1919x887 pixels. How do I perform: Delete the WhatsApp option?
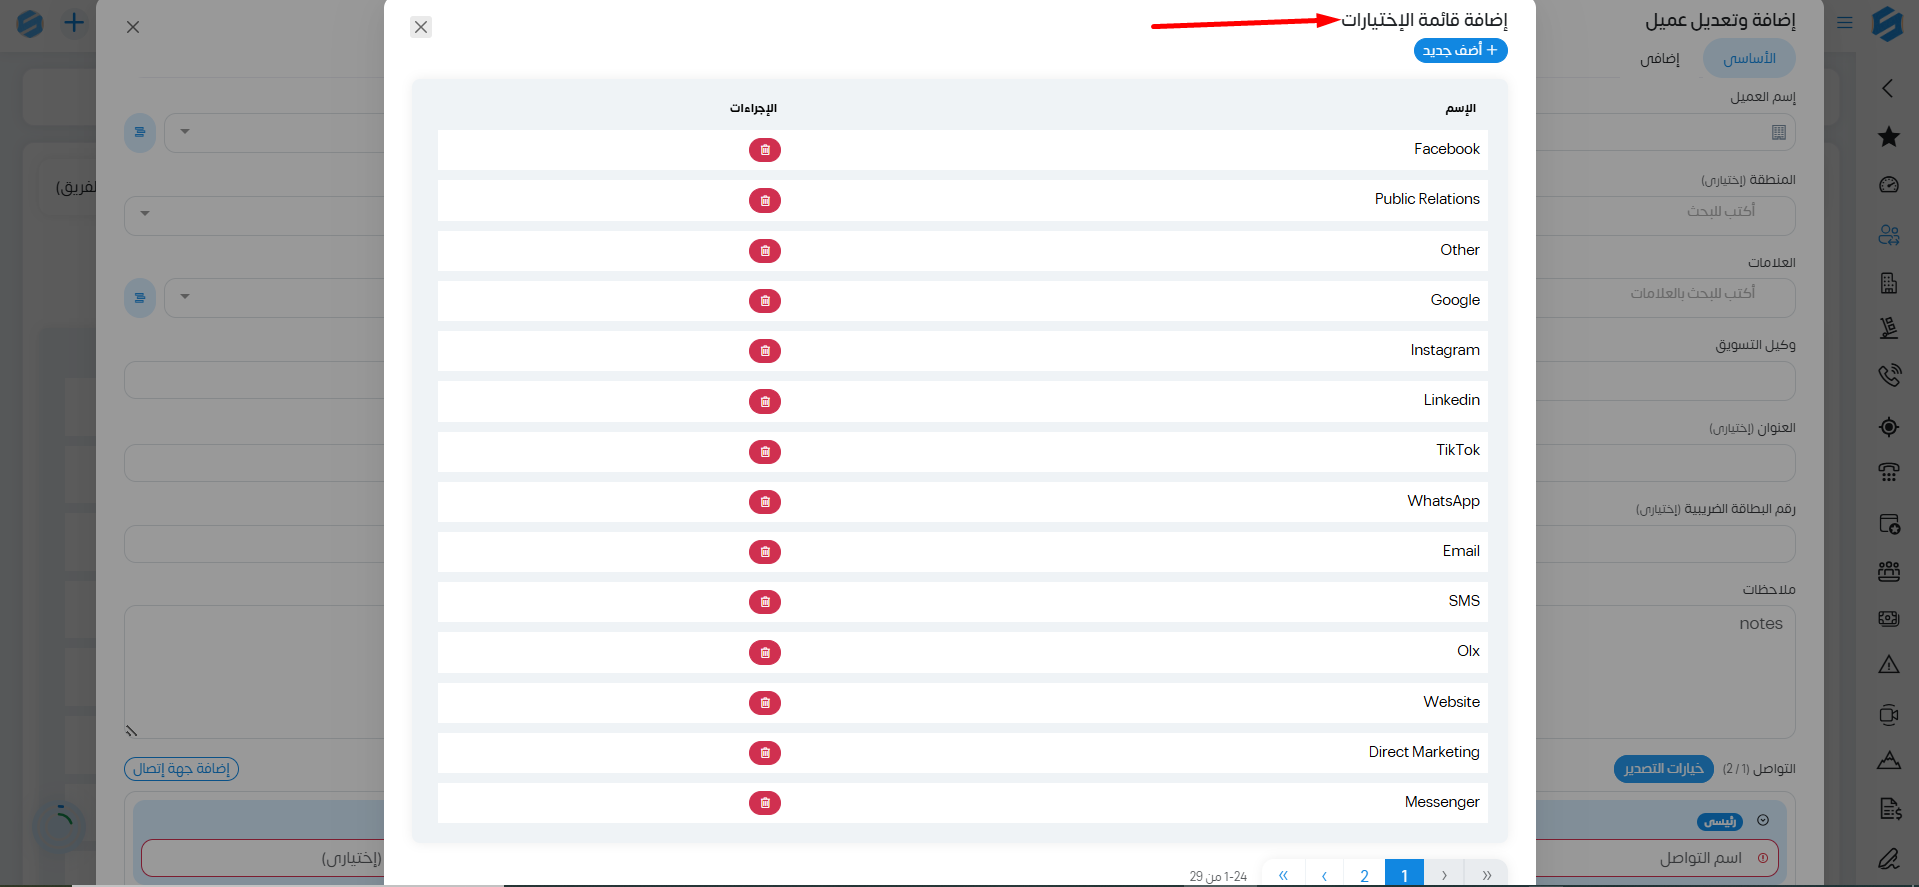[x=765, y=501]
